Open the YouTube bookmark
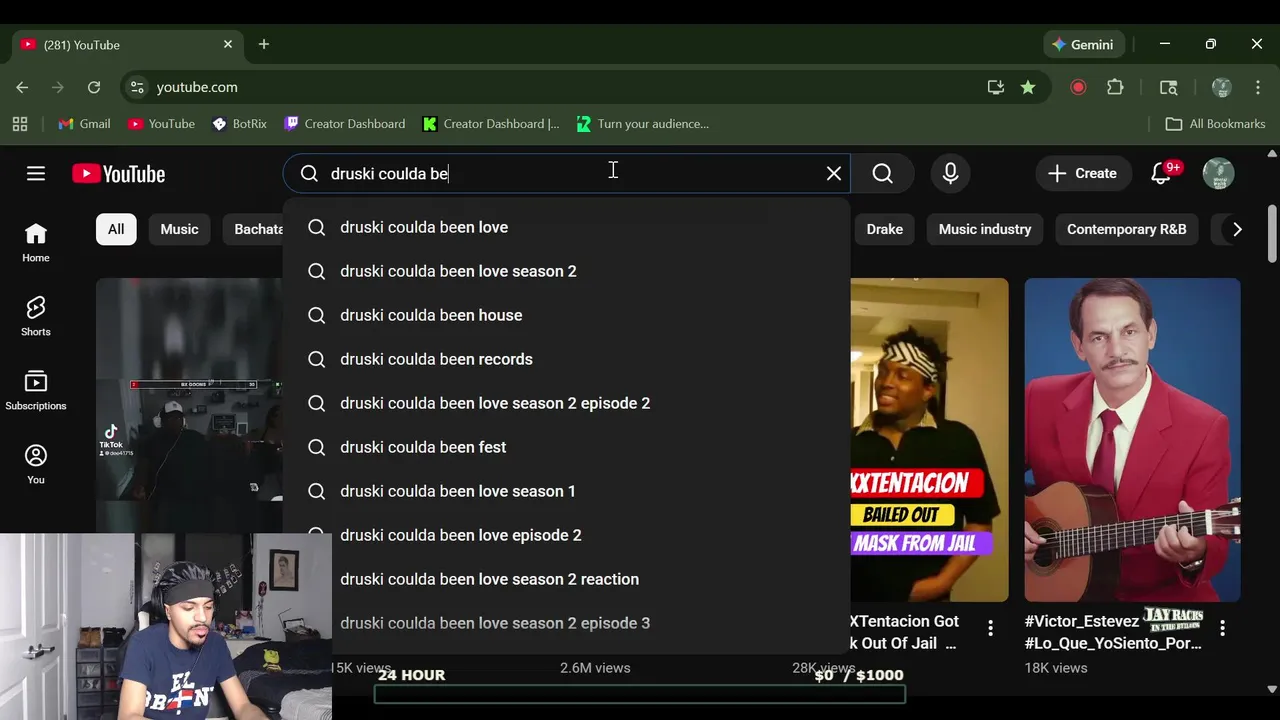This screenshot has width=1280, height=720. click(x=161, y=124)
